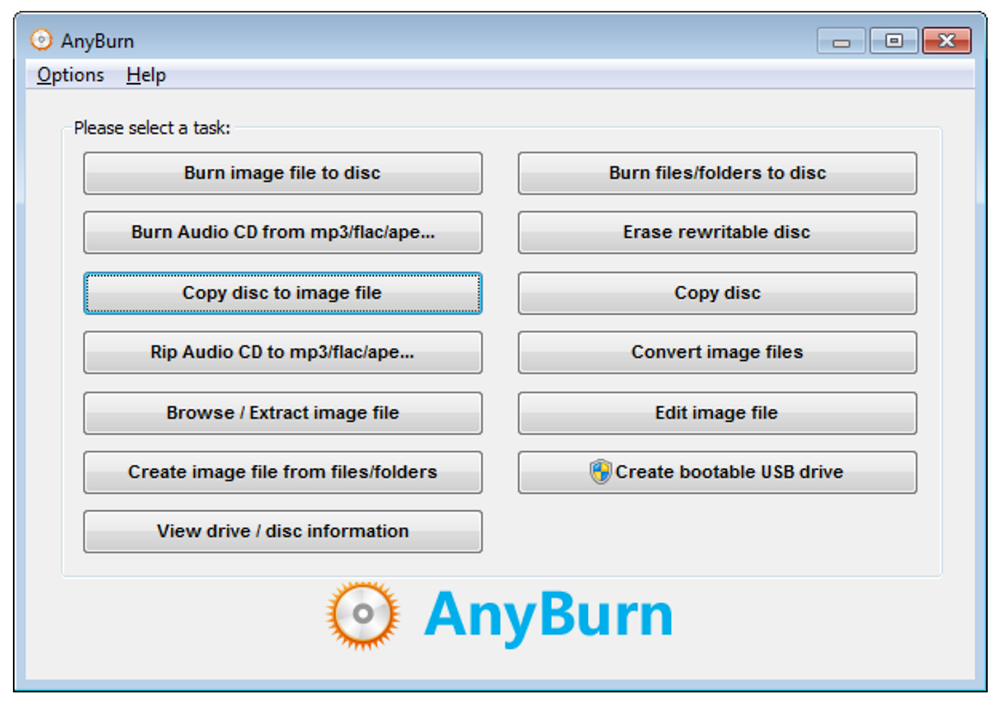This screenshot has width=1000, height=704.
Task: Click Erase rewritable disc button
Action: pos(717,232)
